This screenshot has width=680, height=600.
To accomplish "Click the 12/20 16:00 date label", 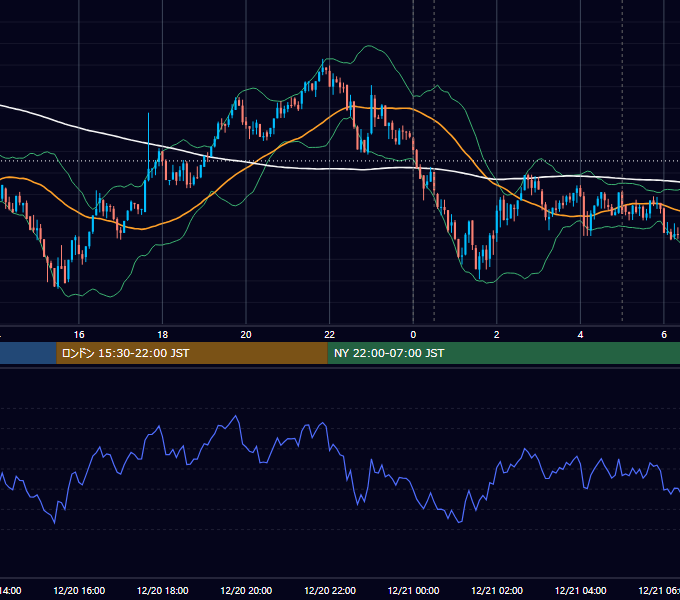I will pos(79,590).
